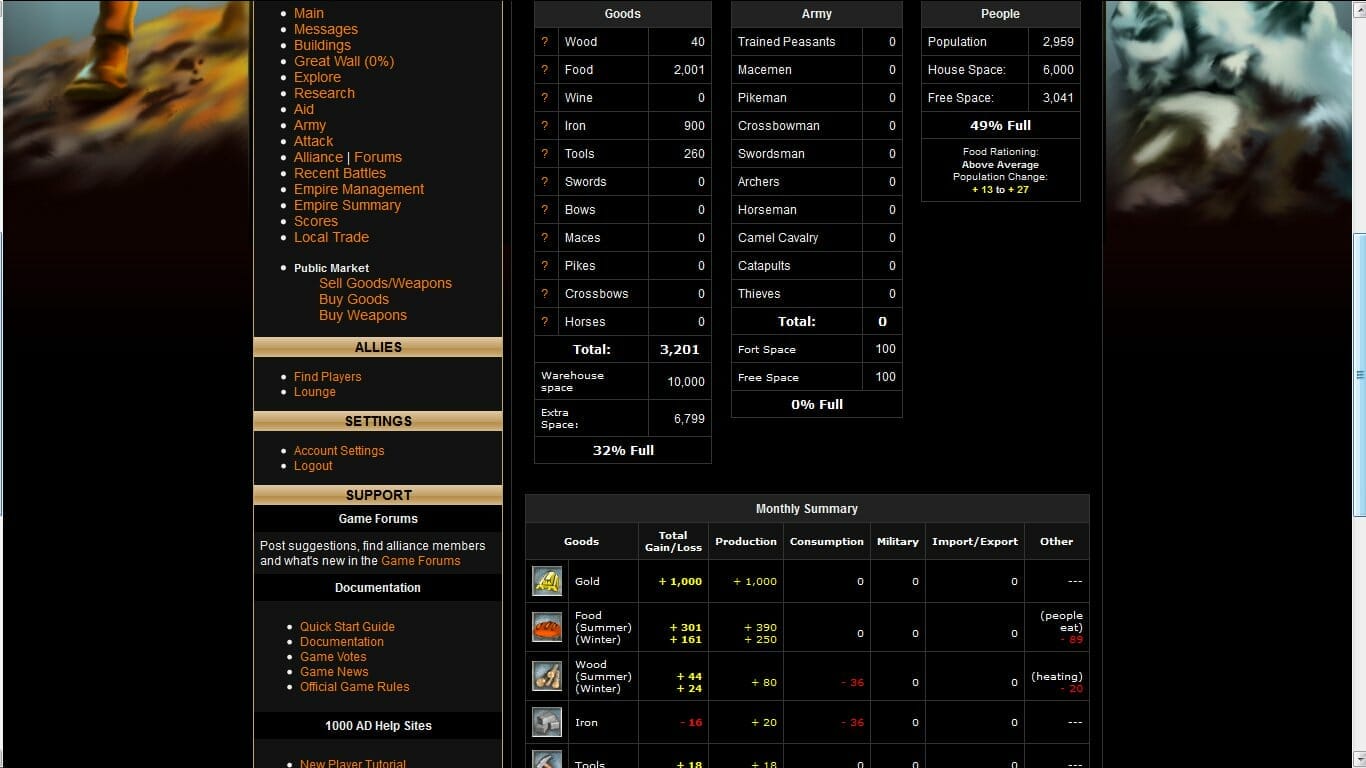This screenshot has width=1366, height=768.
Task: Click the Wood logs icon
Action: pyautogui.click(x=547, y=676)
